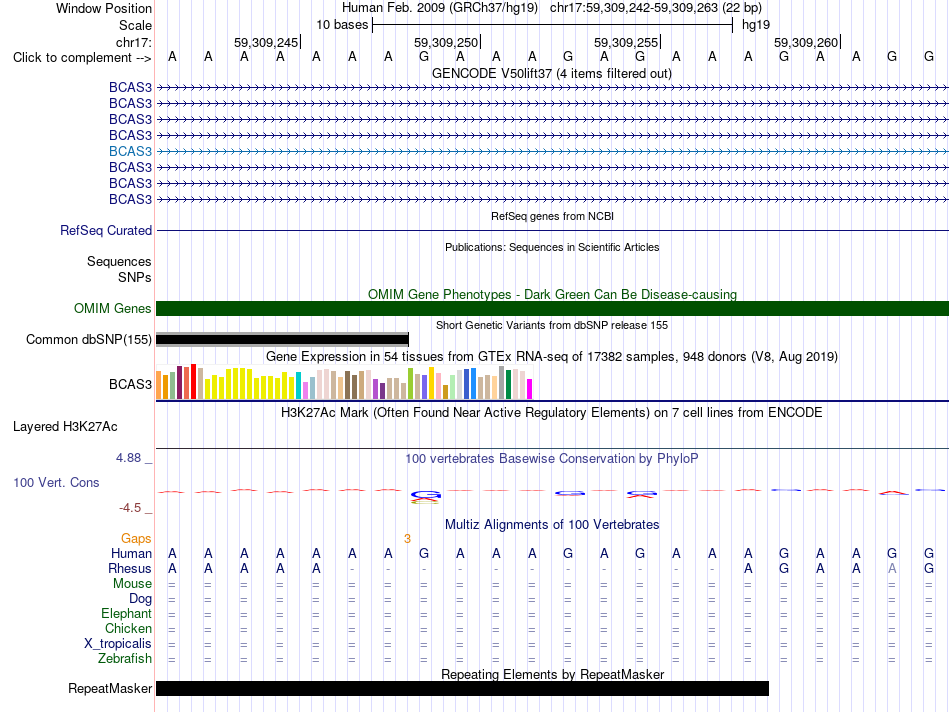
Task: Click the black RepeatMasker repeat element bar
Action: tap(462, 688)
